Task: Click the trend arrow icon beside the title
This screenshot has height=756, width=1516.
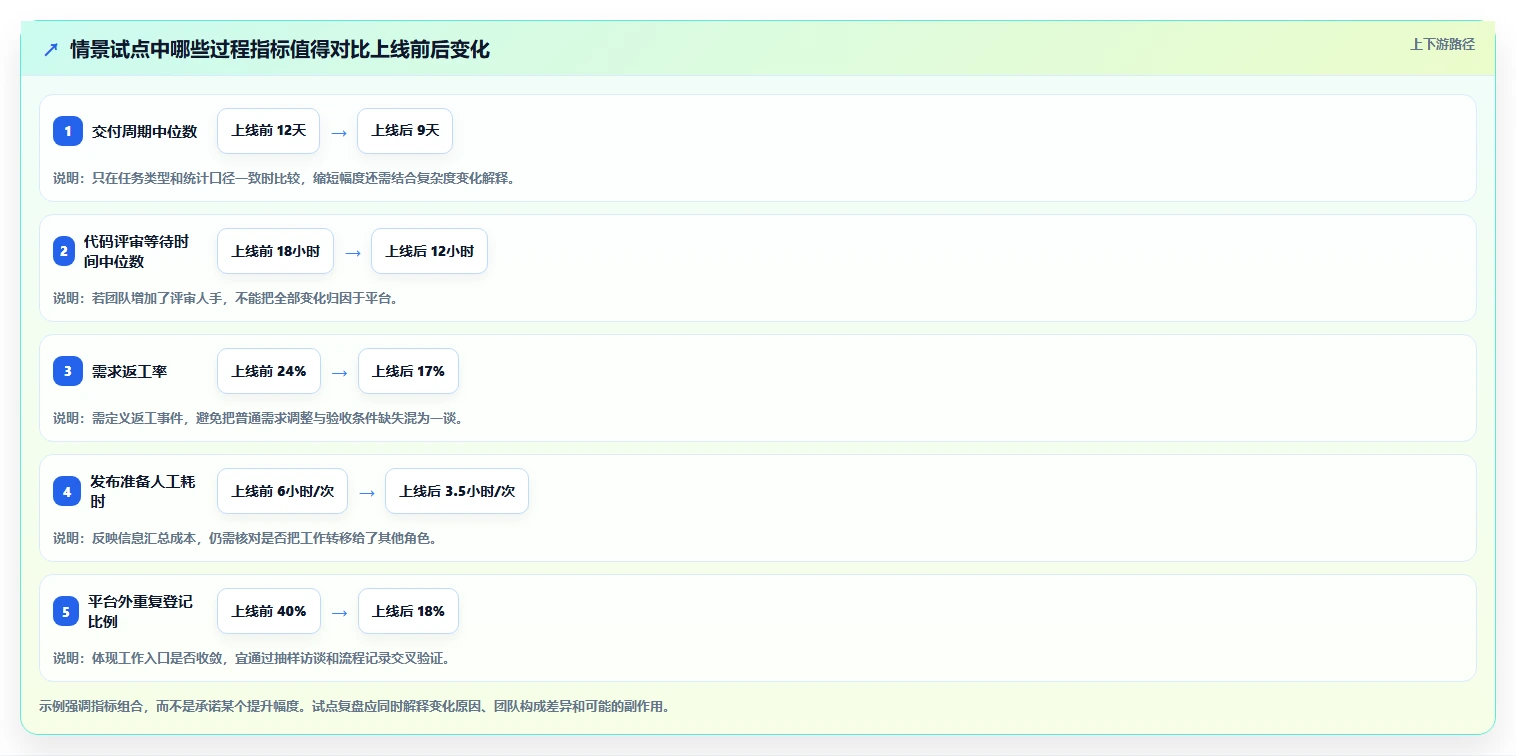Action: click(51, 50)
